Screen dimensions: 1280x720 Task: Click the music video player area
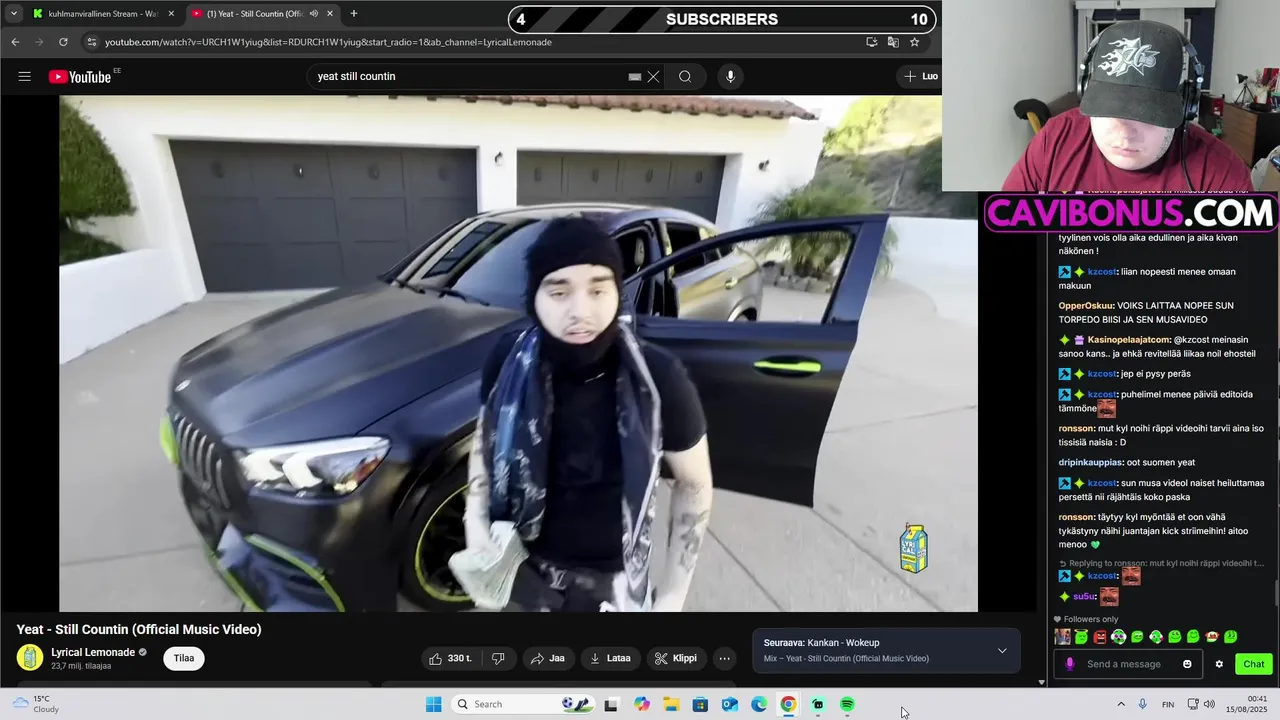pos(518,353)
